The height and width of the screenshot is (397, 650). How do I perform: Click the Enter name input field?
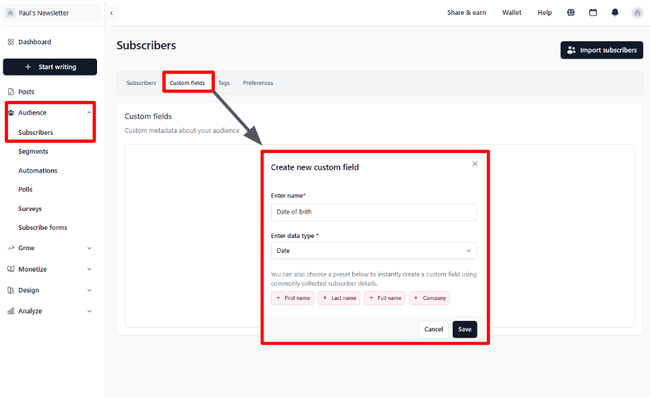pyautogui.click(x=374, y=212)
